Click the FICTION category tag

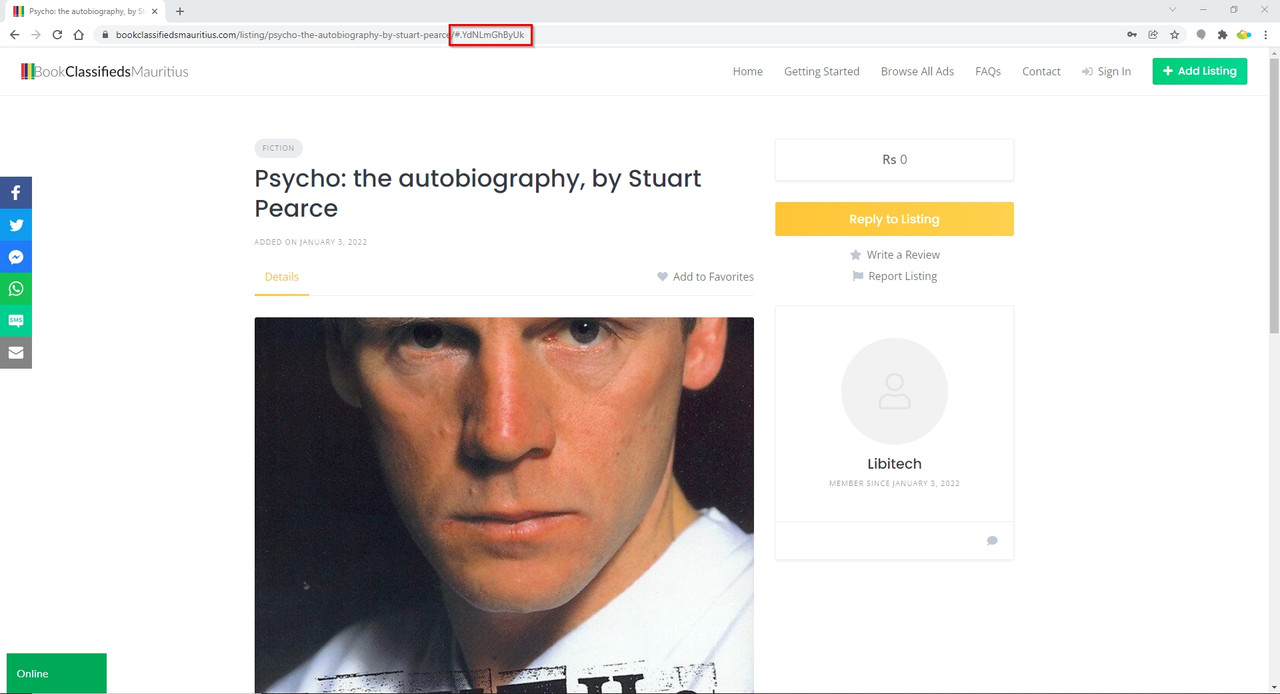pos(278,148)
